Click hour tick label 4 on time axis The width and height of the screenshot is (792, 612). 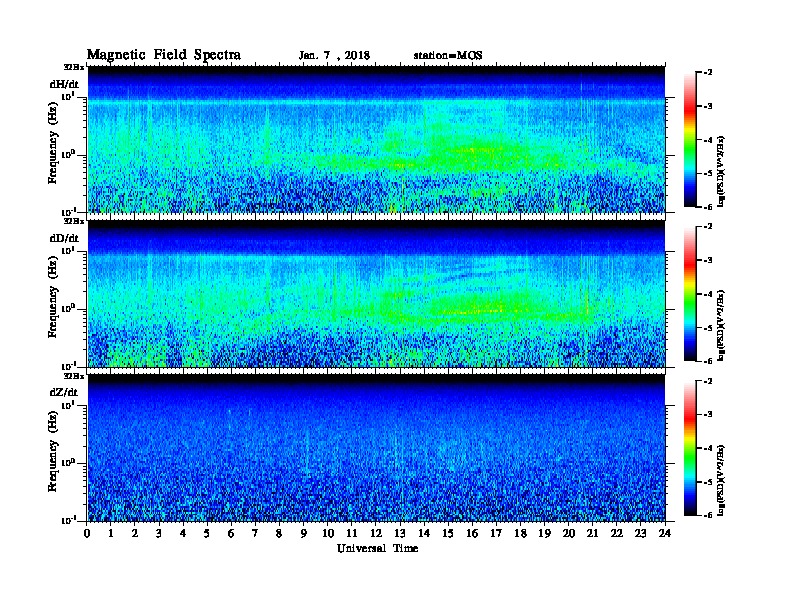click(183, 534)
